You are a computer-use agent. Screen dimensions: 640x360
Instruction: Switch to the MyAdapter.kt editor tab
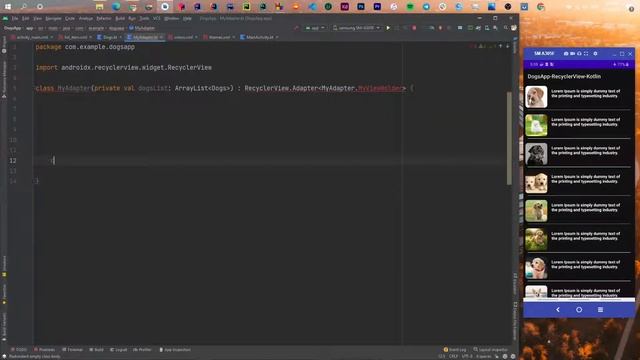click(144, 37)
